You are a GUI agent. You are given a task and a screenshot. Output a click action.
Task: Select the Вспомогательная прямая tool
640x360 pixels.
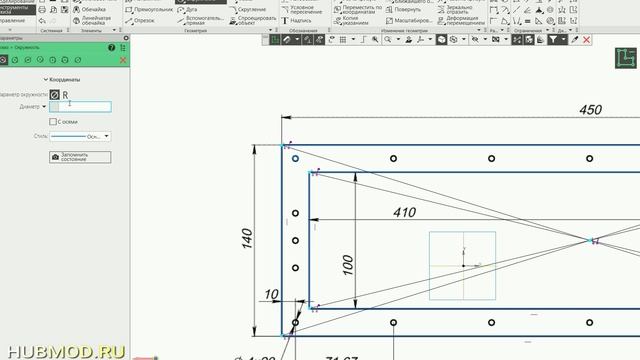click(x=201, y=20)
